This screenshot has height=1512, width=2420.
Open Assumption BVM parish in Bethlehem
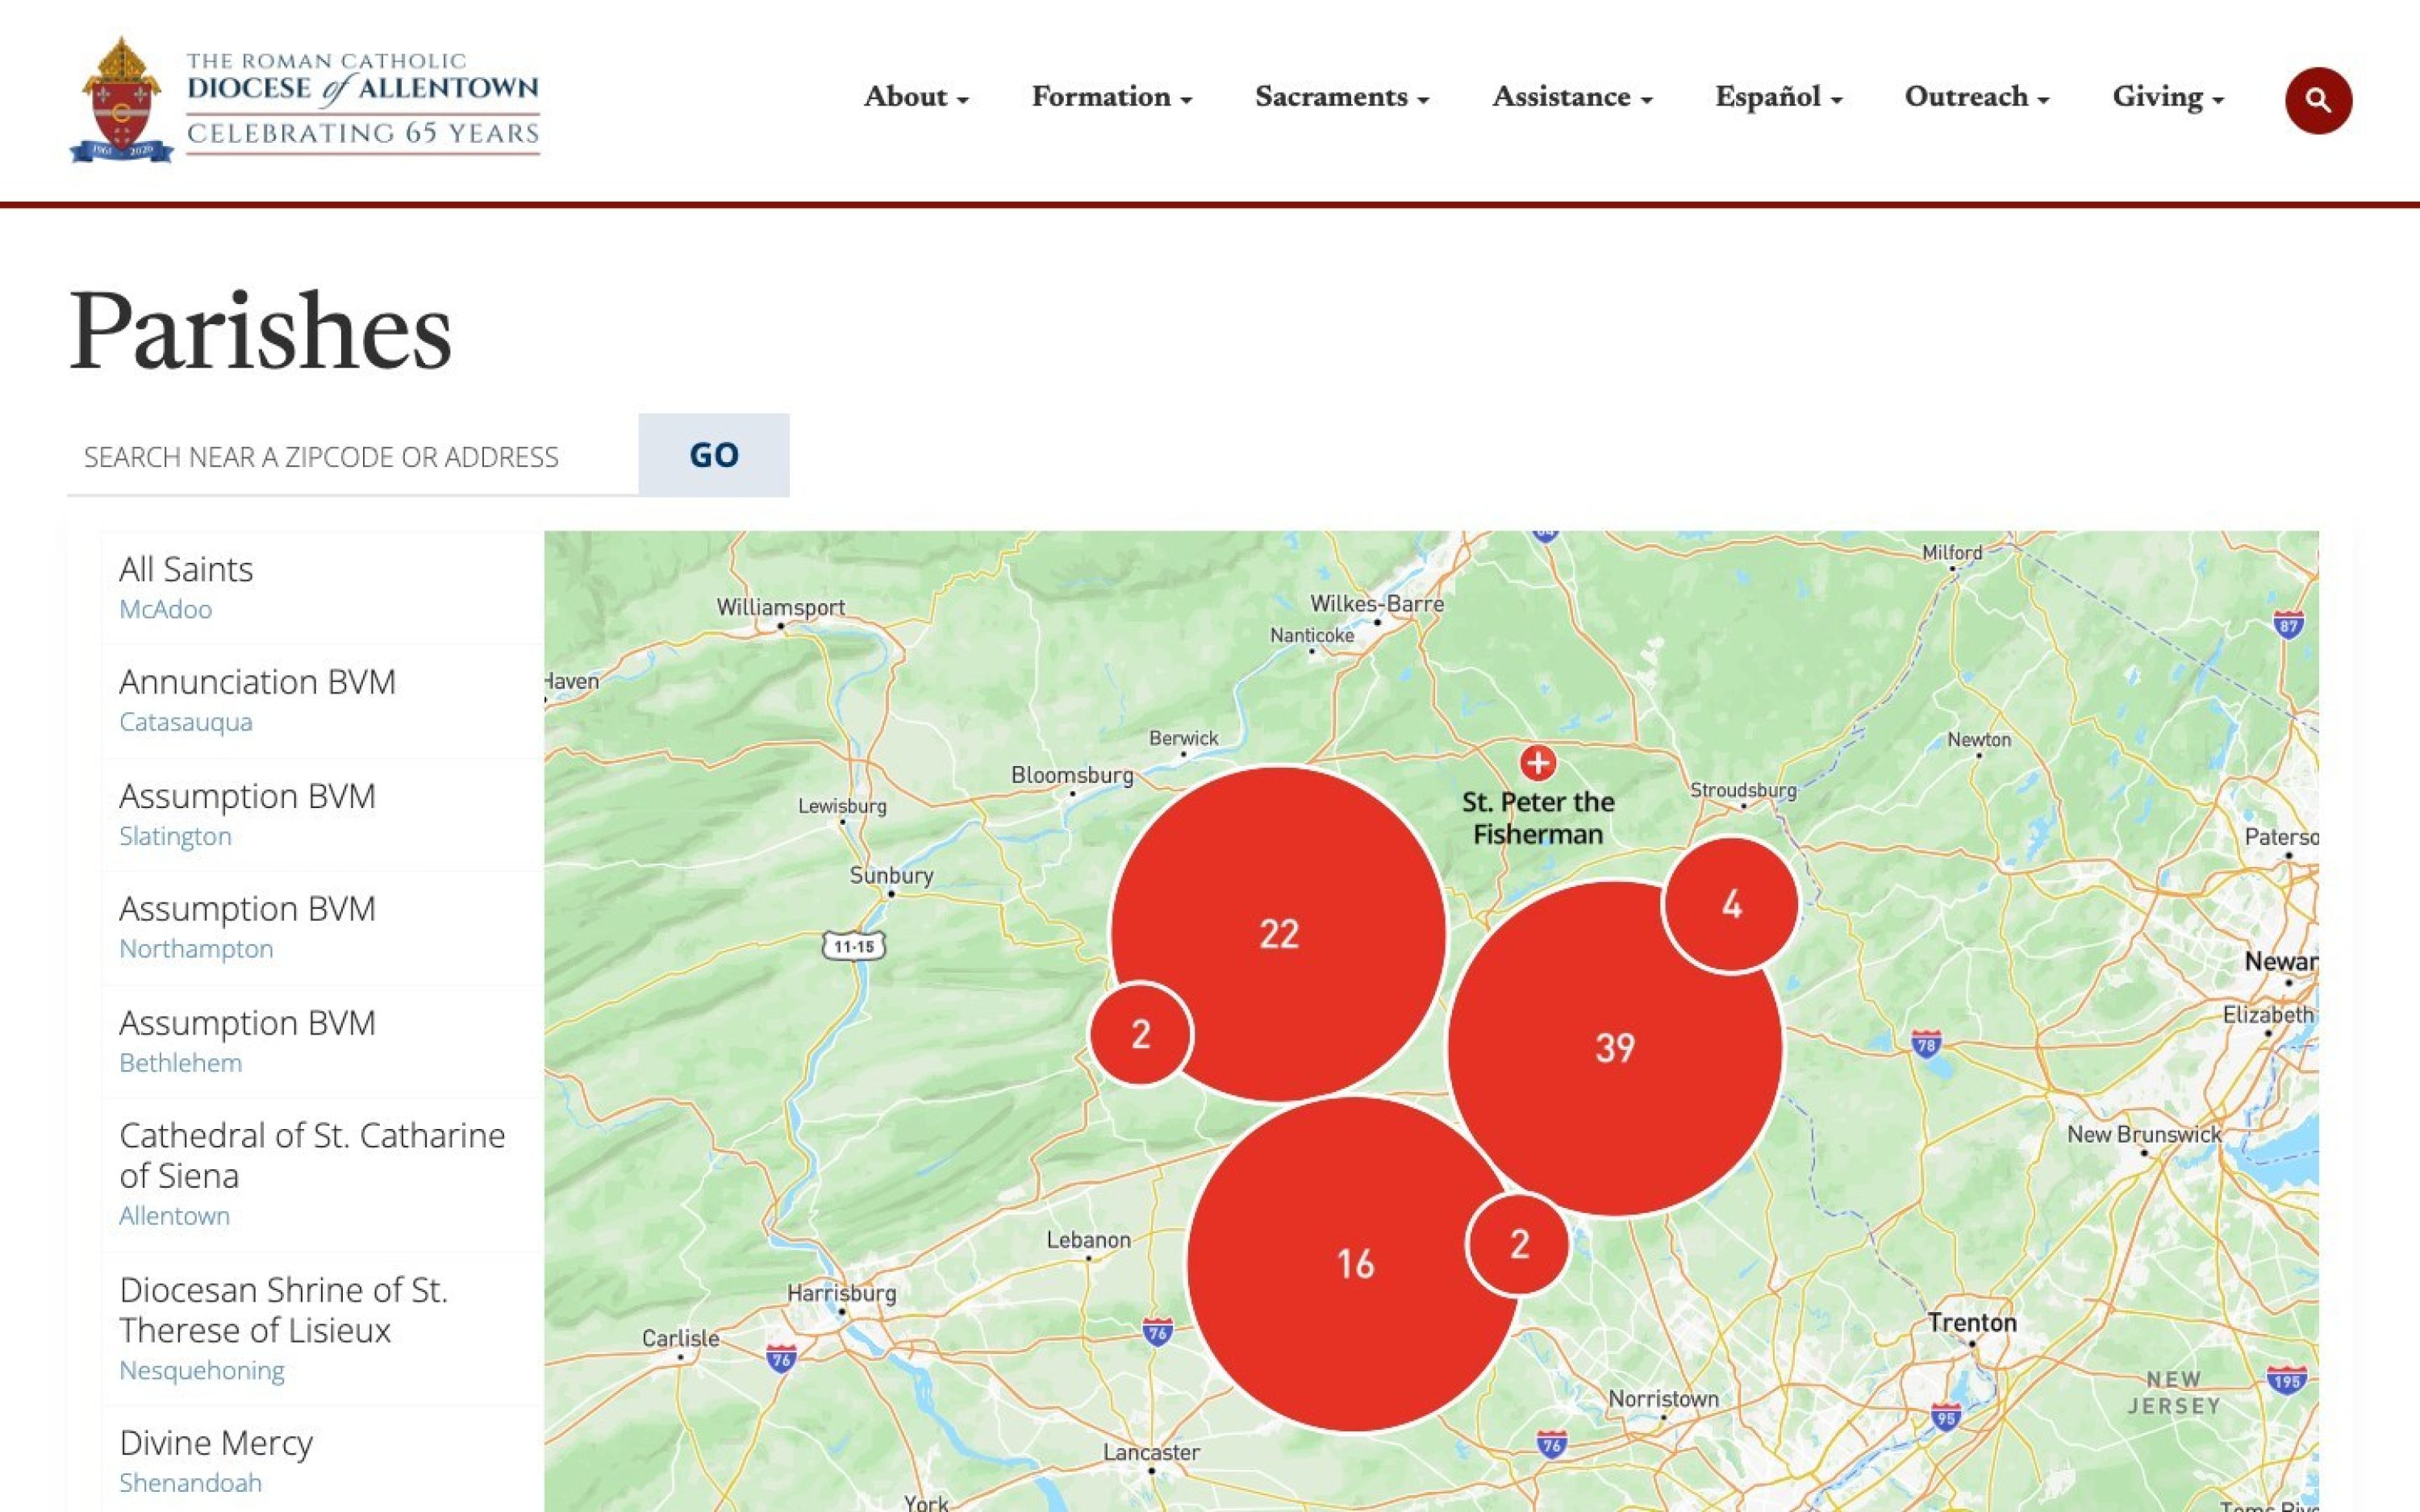322,1042
